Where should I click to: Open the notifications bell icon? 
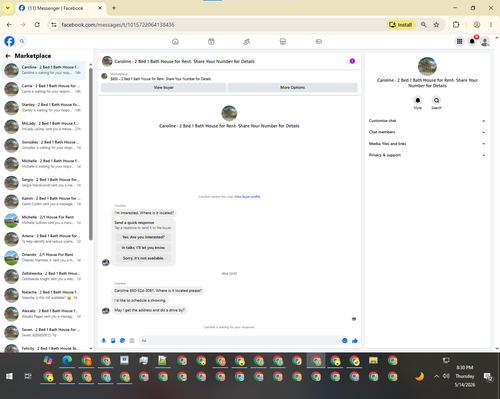[x=472, y=41]
